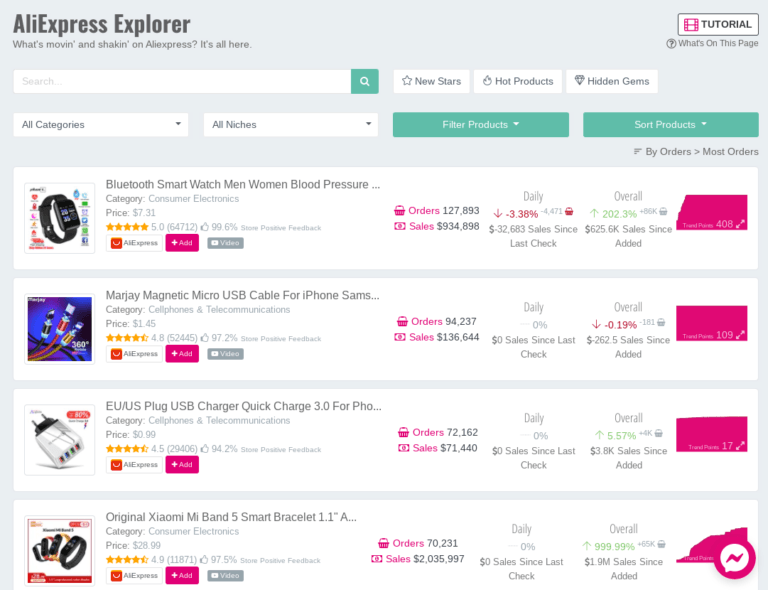Click AliExpress button for Xiaomi Mi Band 5
This screenshot has height=590, width=768.
[x=134, y=576]
